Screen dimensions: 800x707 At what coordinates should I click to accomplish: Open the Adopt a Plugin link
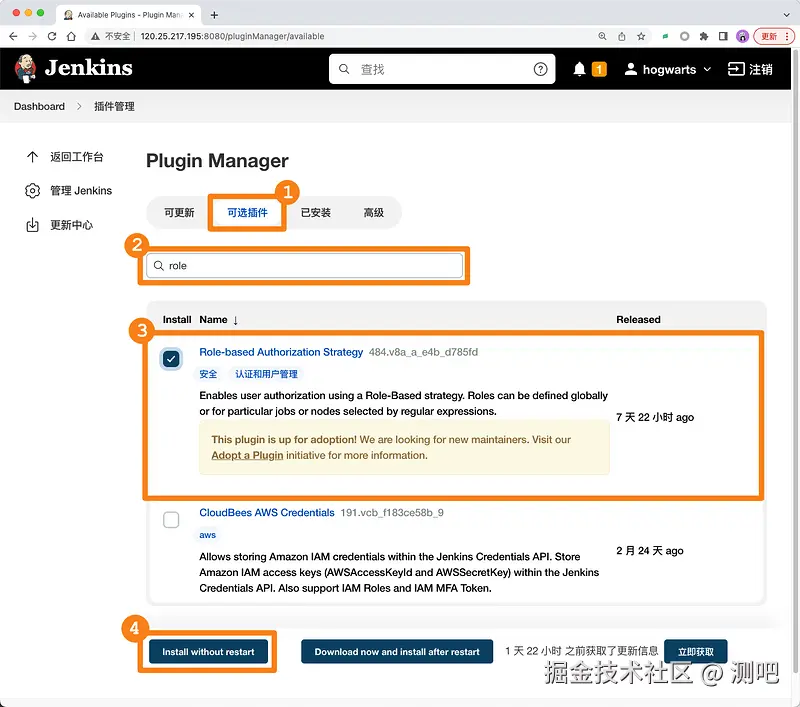(247, 455)
